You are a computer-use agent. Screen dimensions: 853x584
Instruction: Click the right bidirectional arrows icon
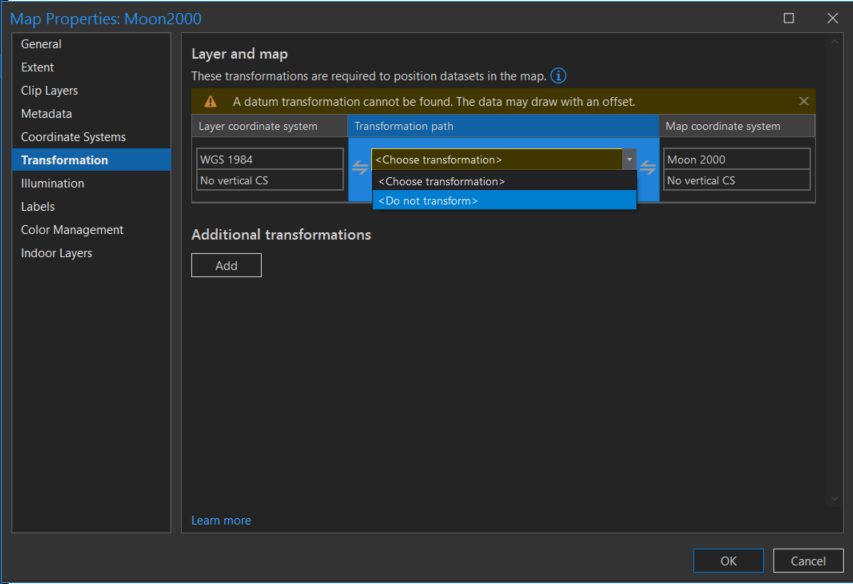coord(648,168)
